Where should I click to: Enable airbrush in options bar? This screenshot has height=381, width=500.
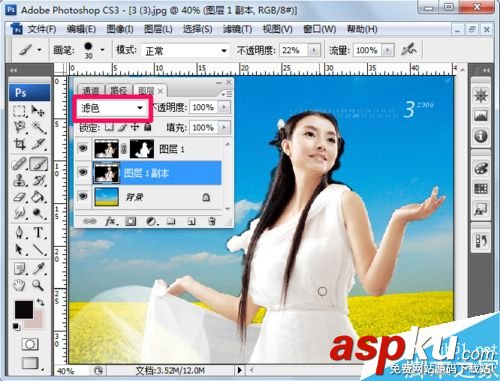[x=409, y=50]
